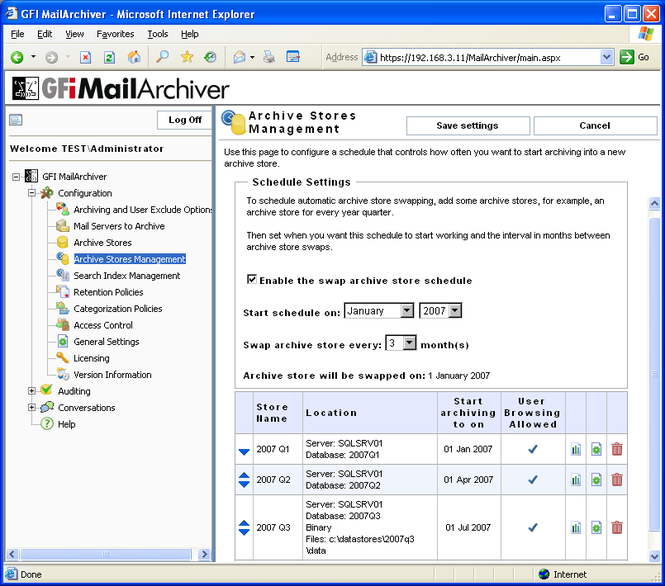Toggle Enable the swap archive store schedule
This screenshot has height=586, width=665.
click(252, 279)
